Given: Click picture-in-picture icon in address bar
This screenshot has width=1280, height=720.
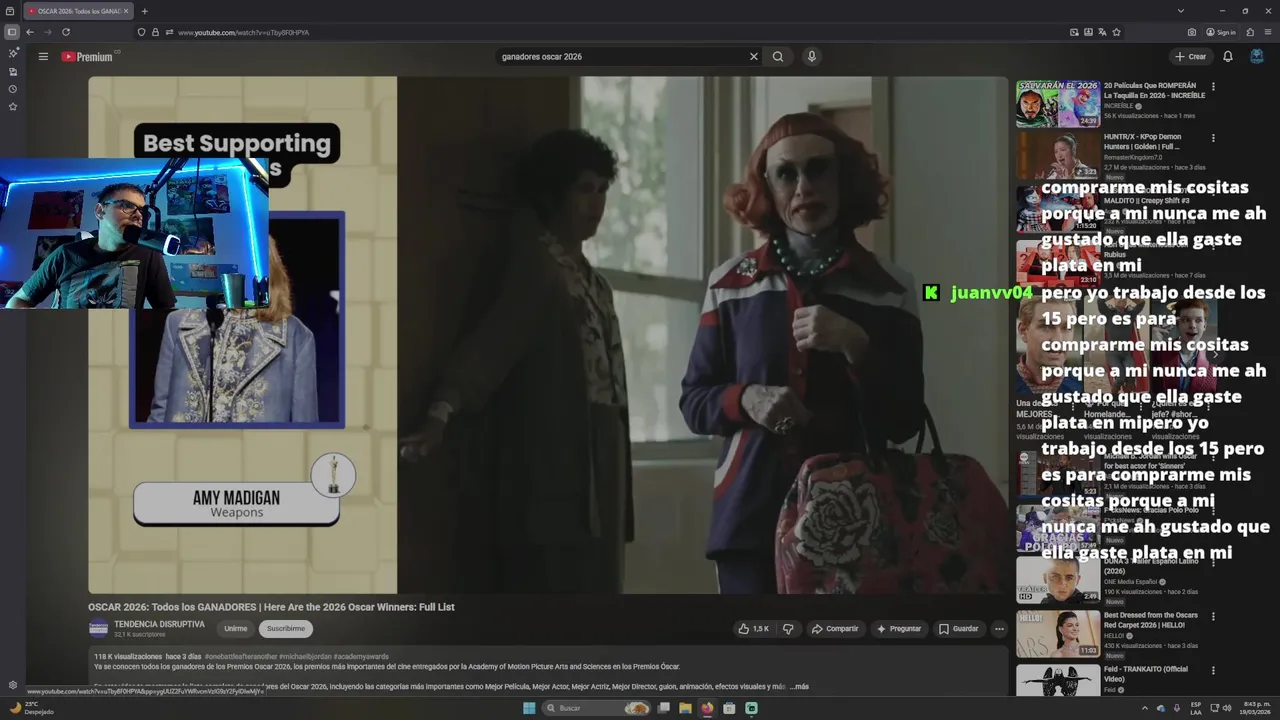Looking at the screenshot, I should [1074, 32].
